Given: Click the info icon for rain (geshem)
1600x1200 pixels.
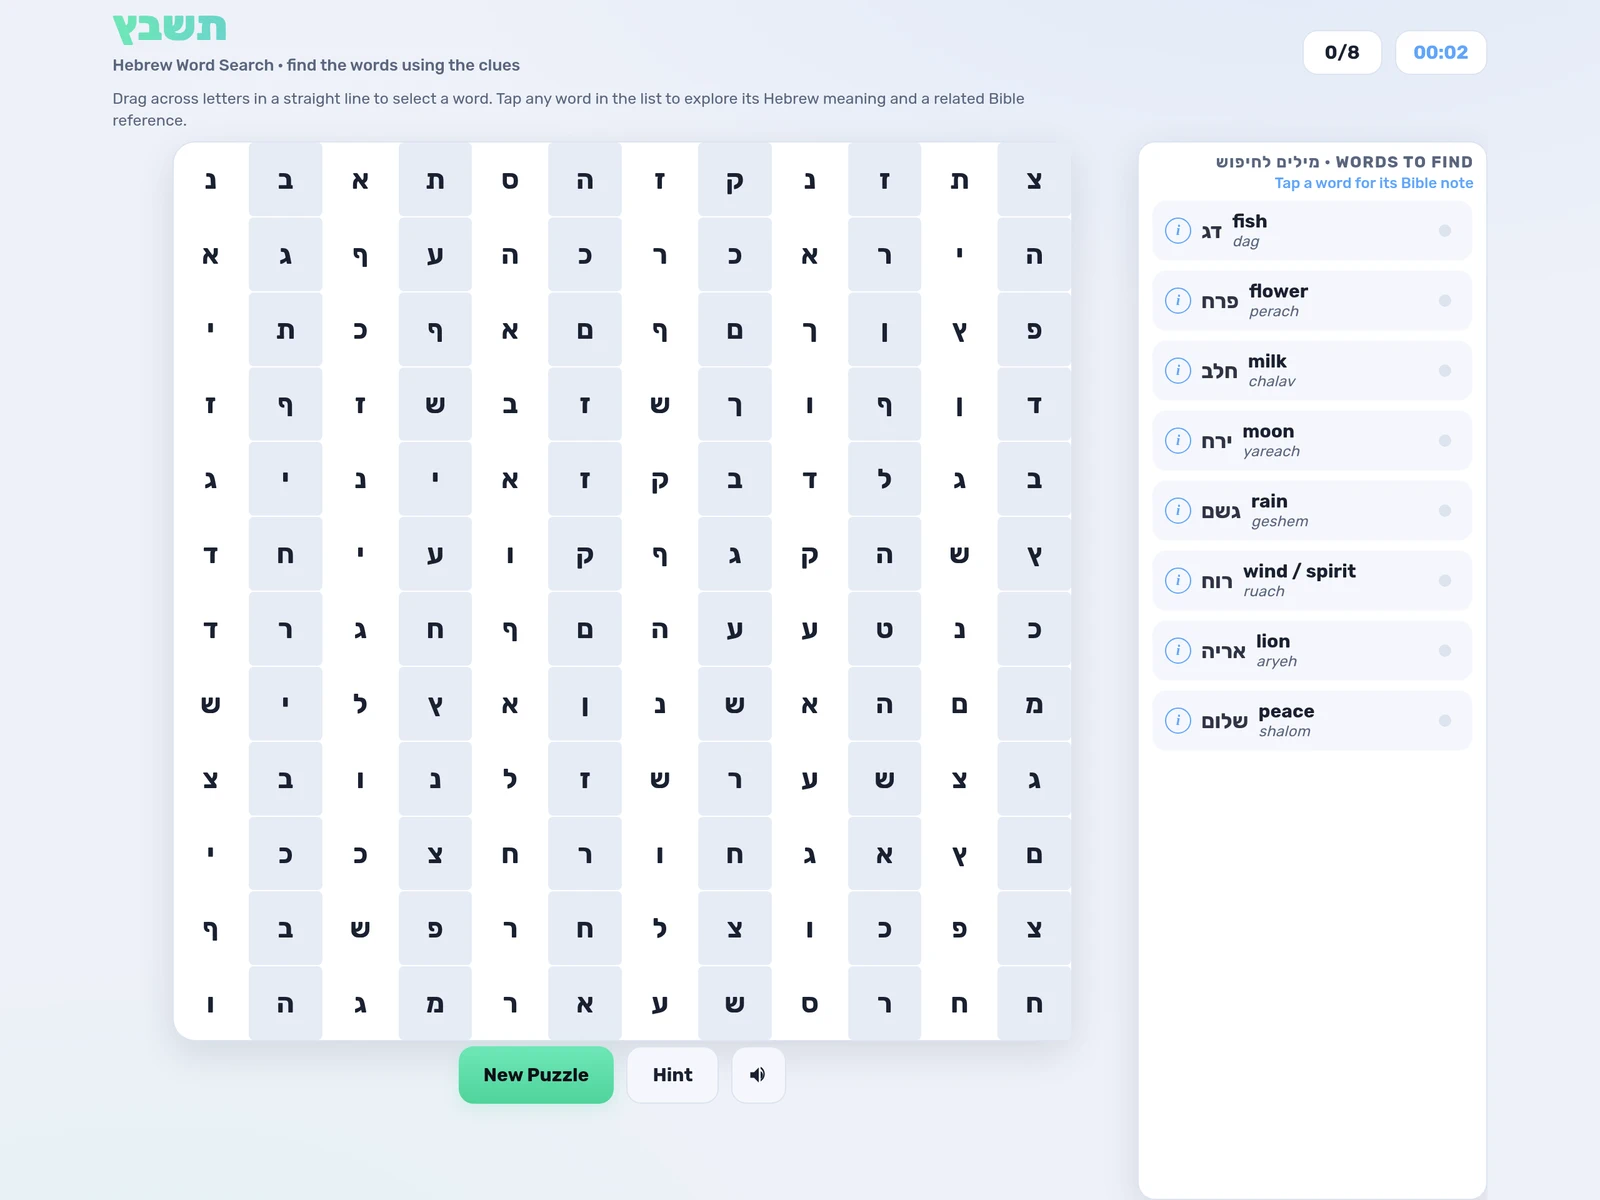Looking at the screenshot, I should pyautogui.click(x=1178, y=511).
